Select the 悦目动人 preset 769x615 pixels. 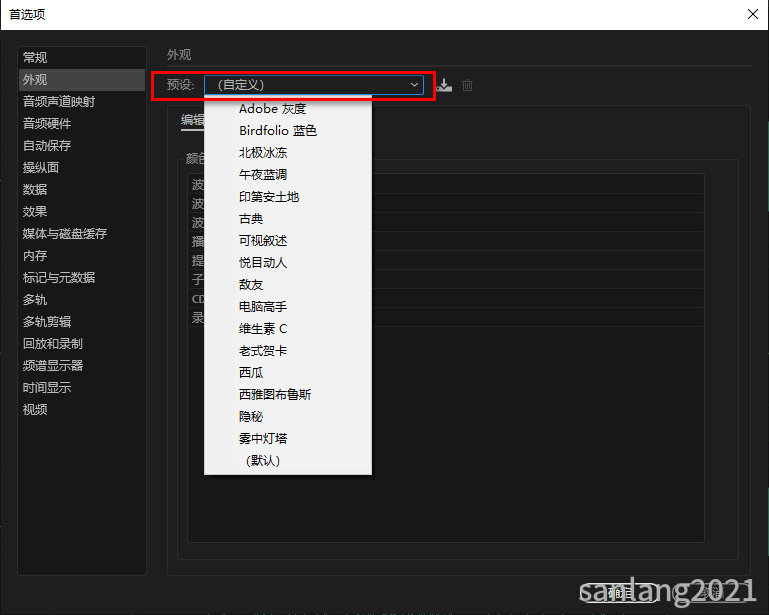pyautogui.click(x=288, y=263)
